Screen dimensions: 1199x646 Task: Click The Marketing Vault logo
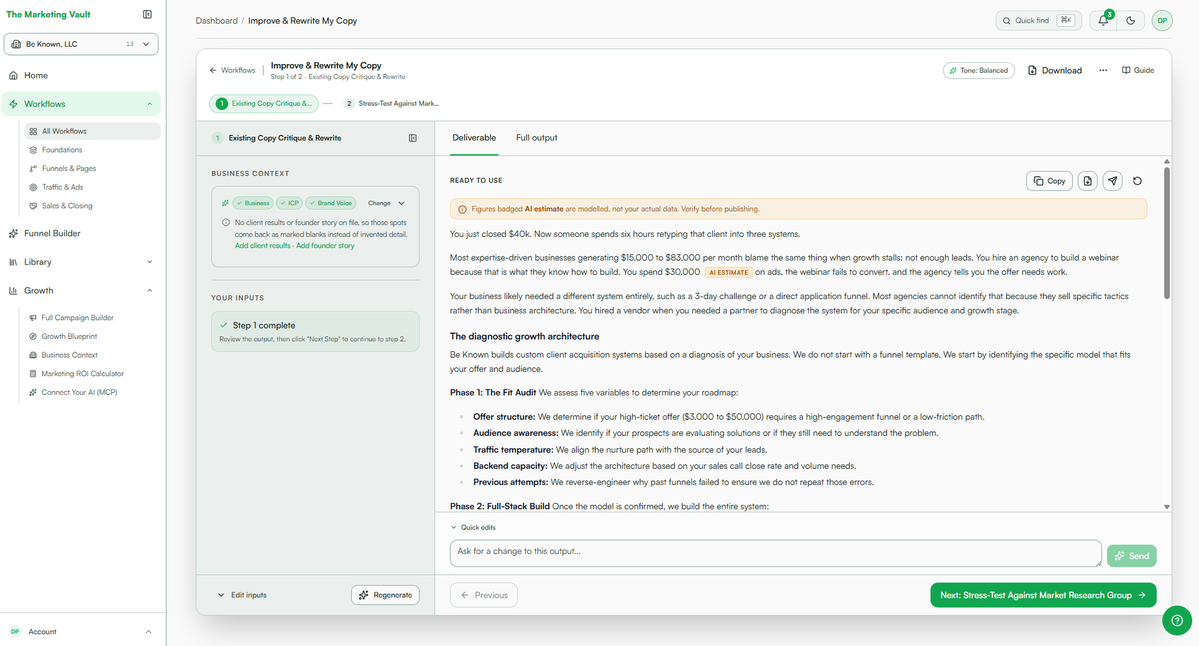(x=48, y=14)
